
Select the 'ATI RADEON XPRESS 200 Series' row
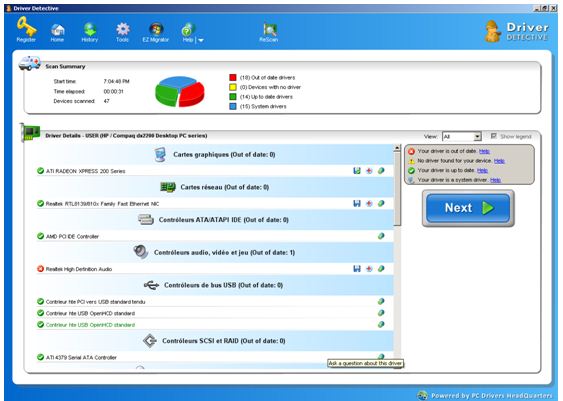coord(214,171)
